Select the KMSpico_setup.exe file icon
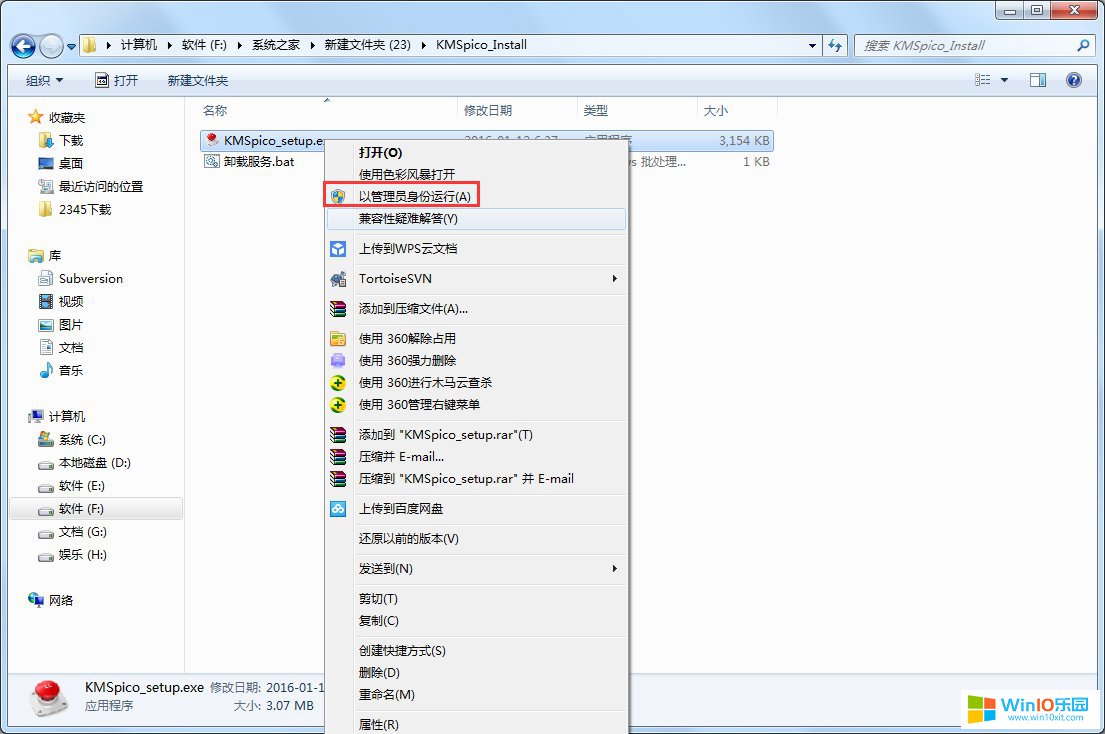 tap(212, 140)
